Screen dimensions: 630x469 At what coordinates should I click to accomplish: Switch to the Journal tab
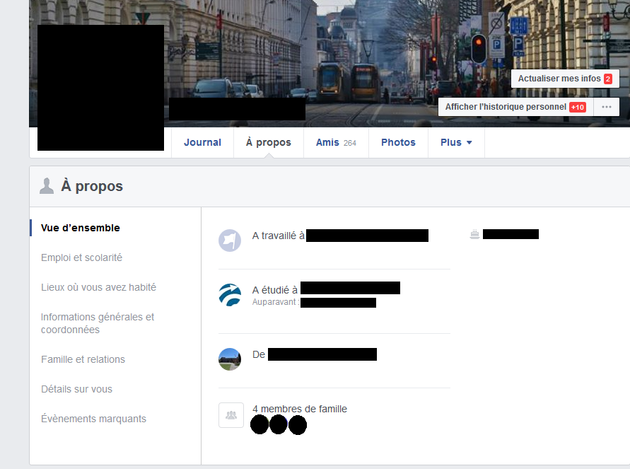[202, 143]
